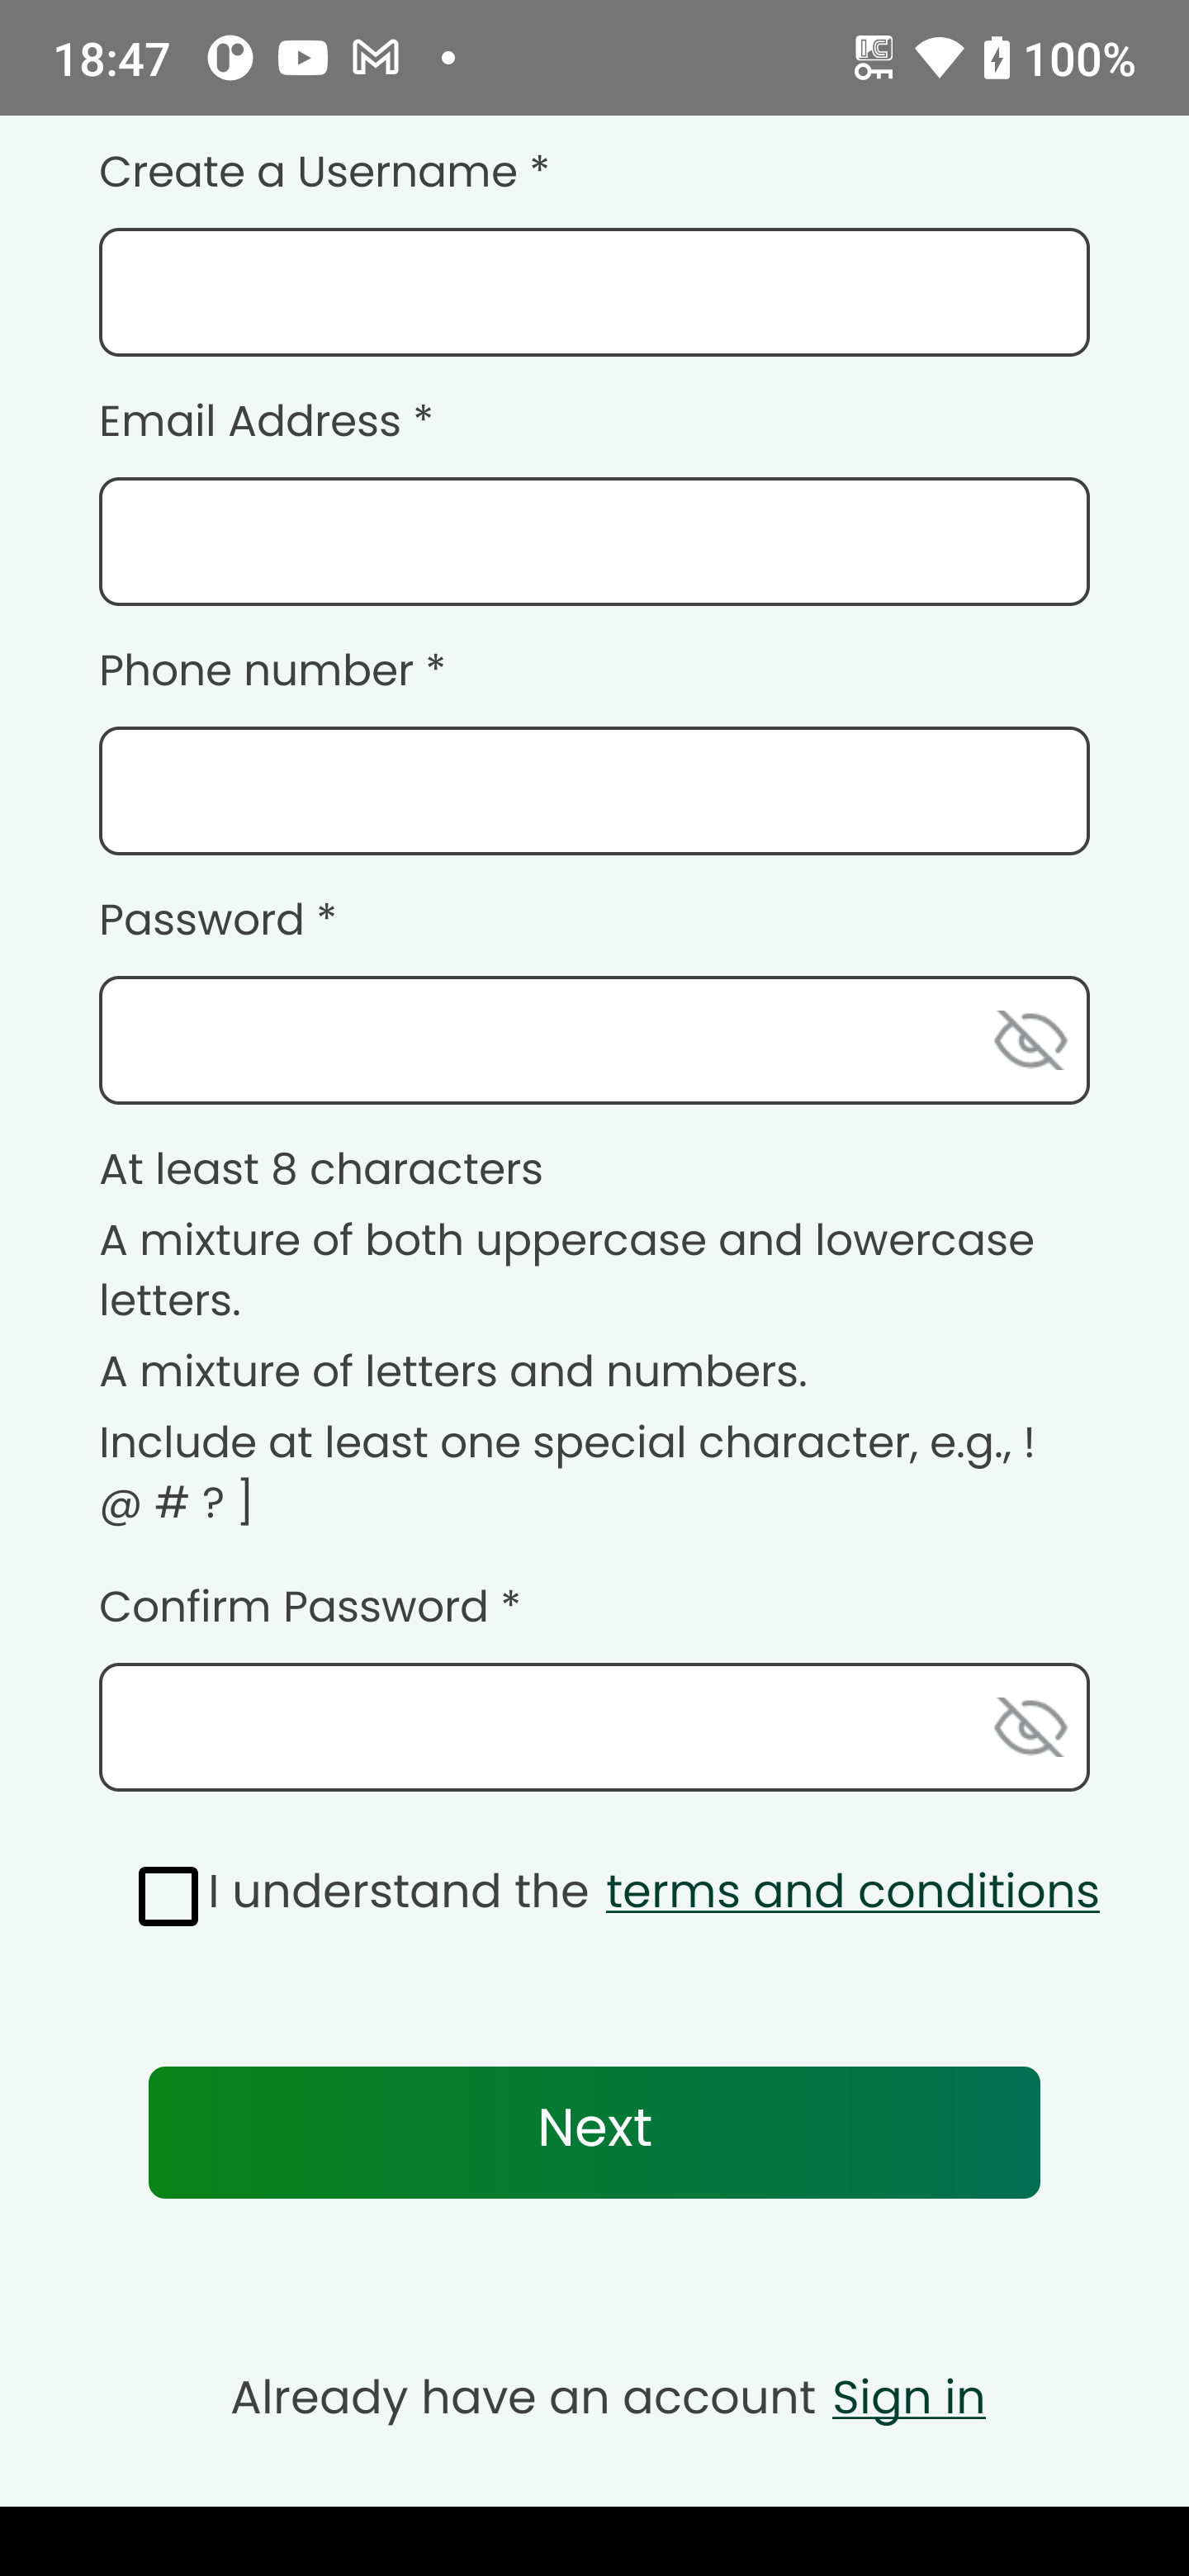Tap the YouTube notification icon

click(x=303, y=58)
